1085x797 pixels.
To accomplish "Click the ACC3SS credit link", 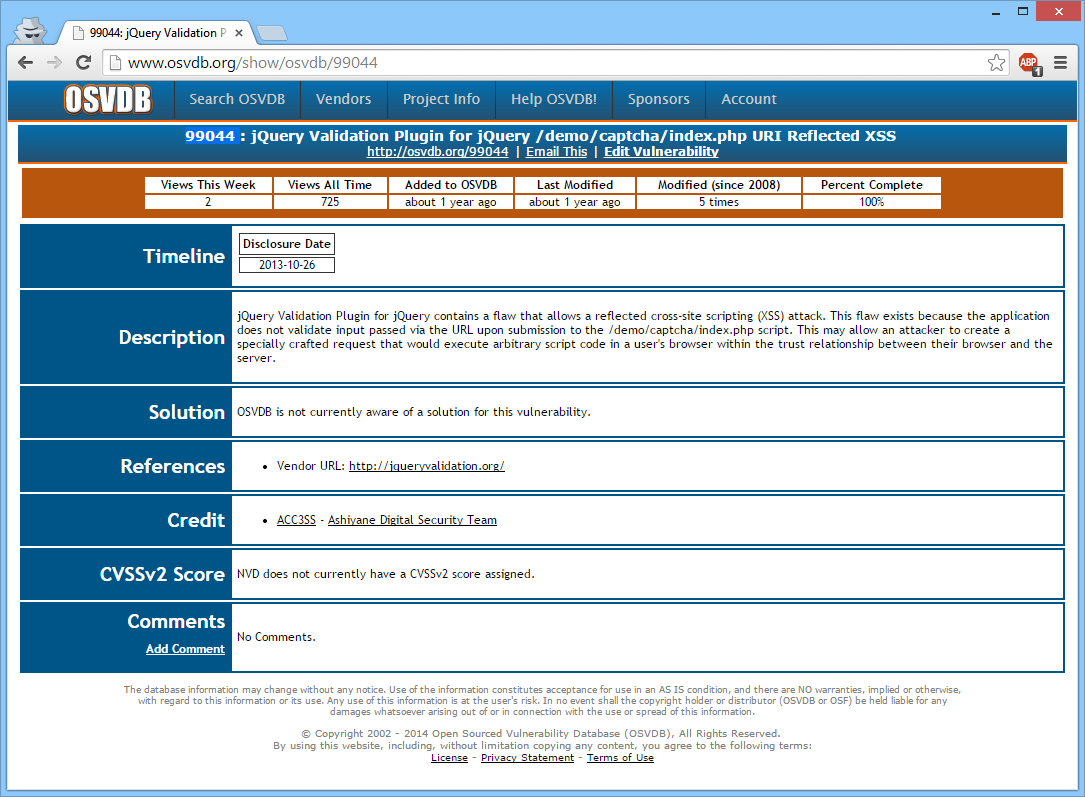I will pyautogui.click(x=296, y=520).
